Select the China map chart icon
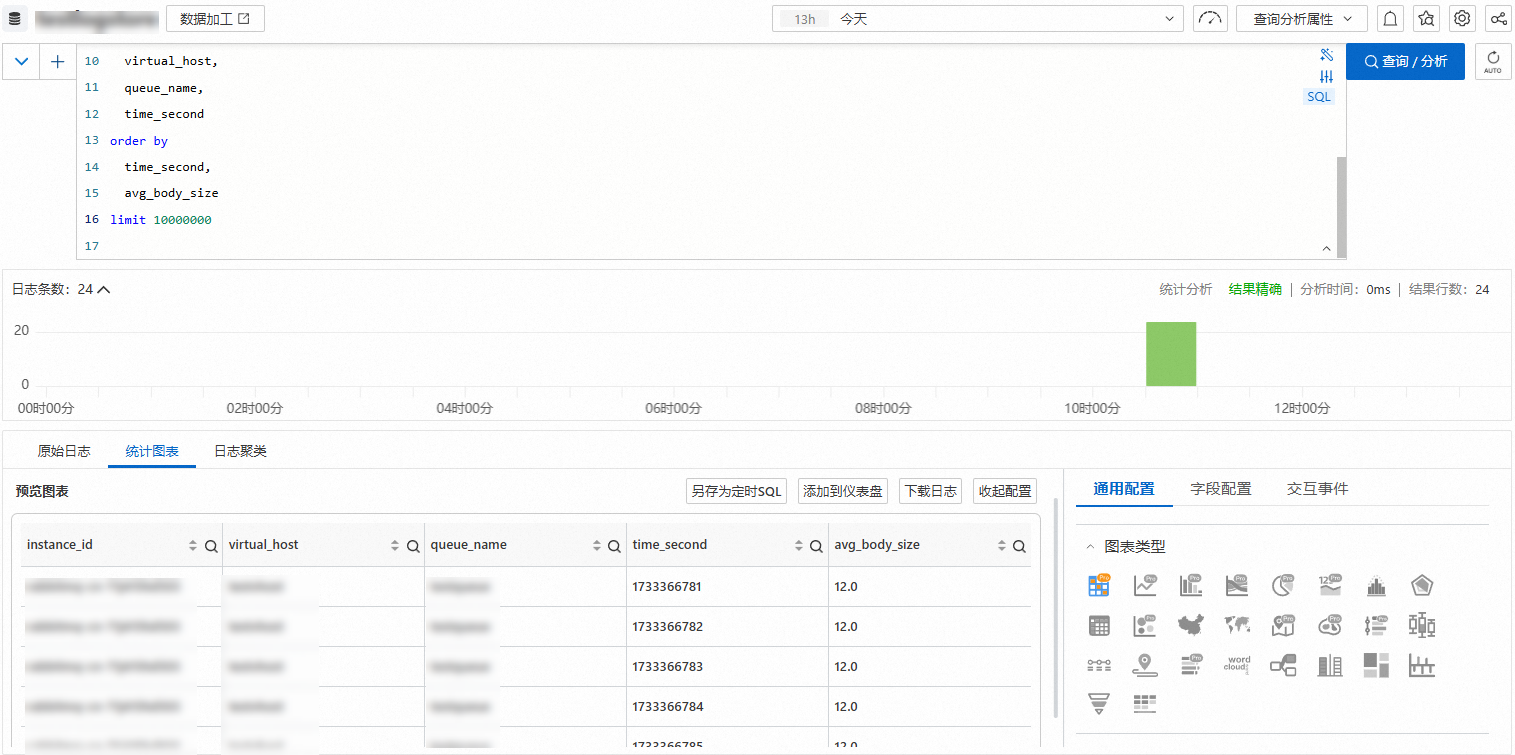 pyautogui.click(x=1191, y=626)
